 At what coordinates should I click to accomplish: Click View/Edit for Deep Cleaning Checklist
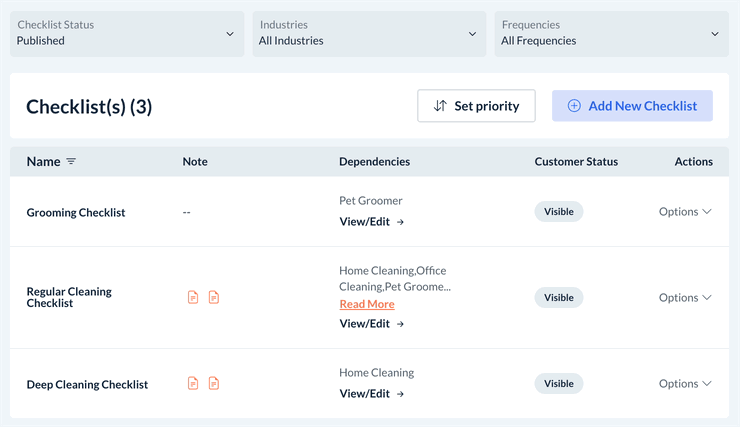pos(365,394)
